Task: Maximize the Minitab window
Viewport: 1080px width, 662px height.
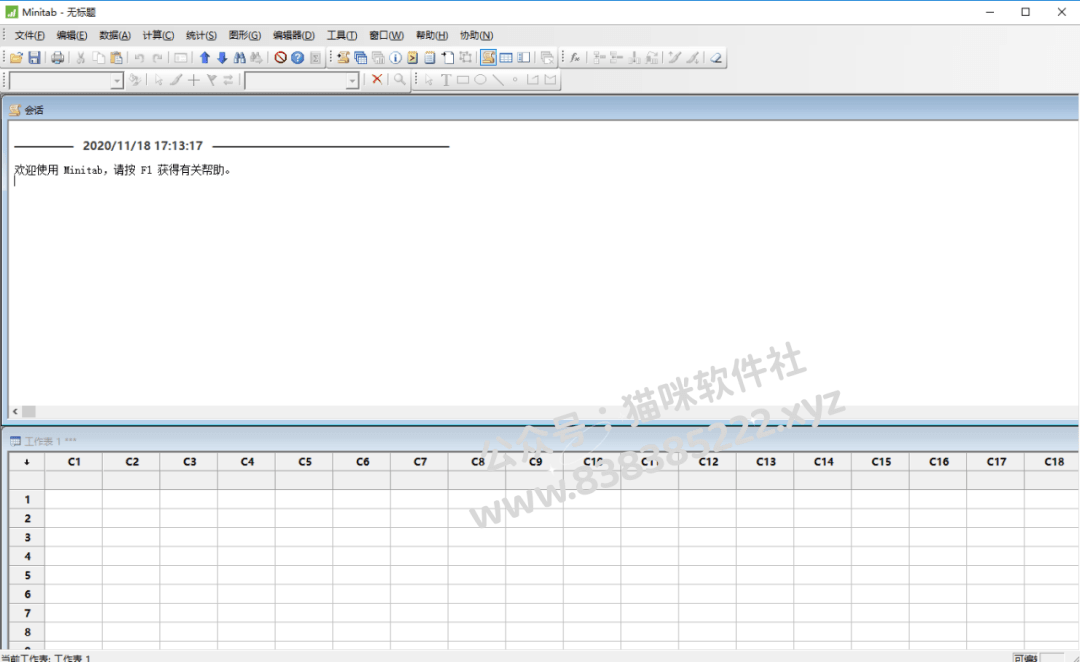Action: (1026, 12)
